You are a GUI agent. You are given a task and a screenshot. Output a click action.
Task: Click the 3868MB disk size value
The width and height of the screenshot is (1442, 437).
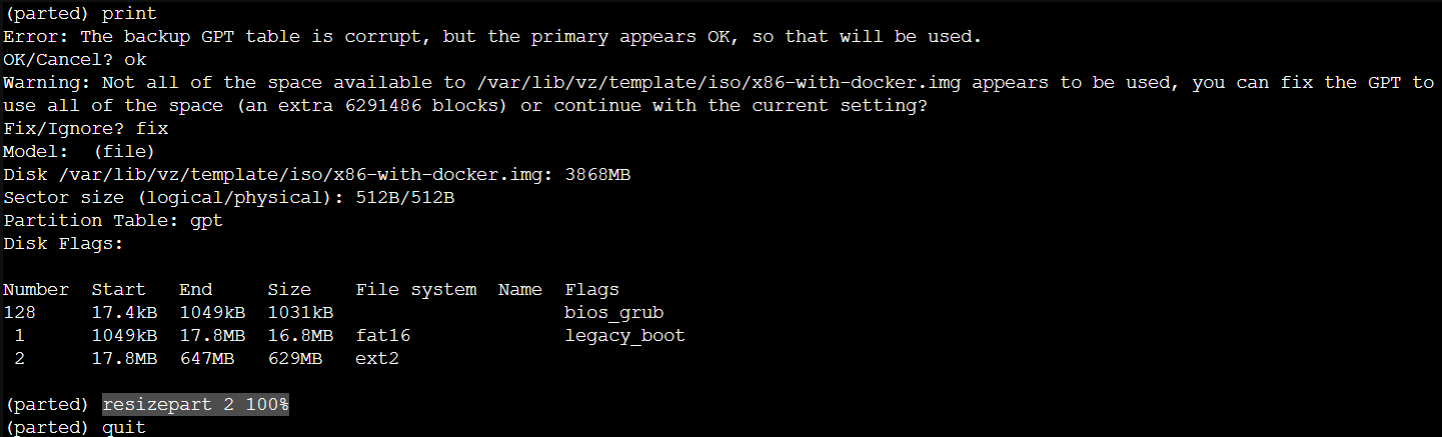point(597,175)
